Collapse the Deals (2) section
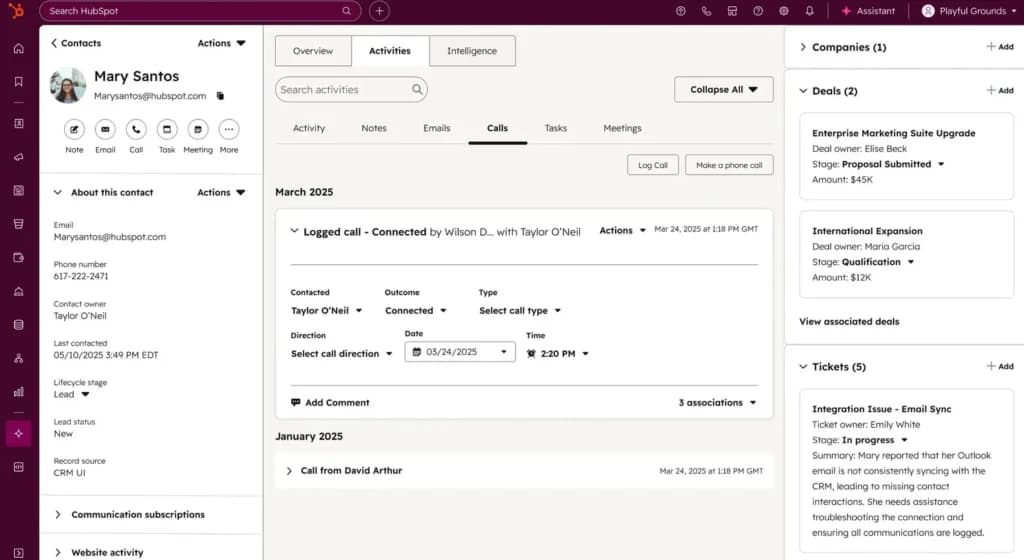1024x560 pixels. tap(803, 91)
